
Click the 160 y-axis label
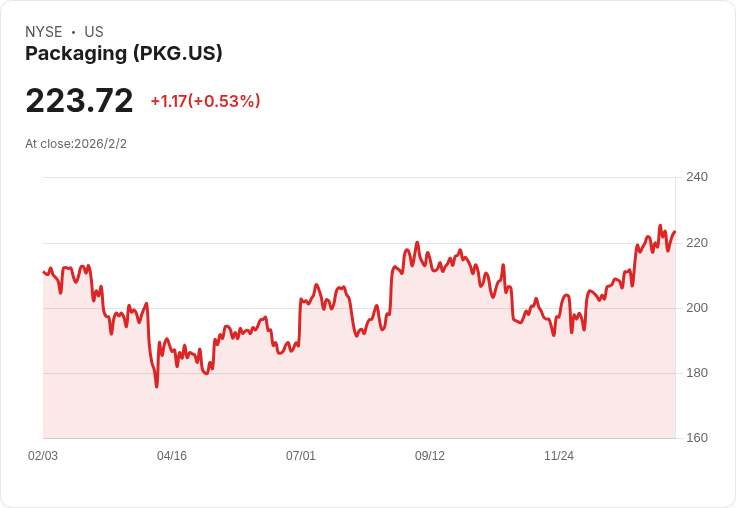coord(696,438)
